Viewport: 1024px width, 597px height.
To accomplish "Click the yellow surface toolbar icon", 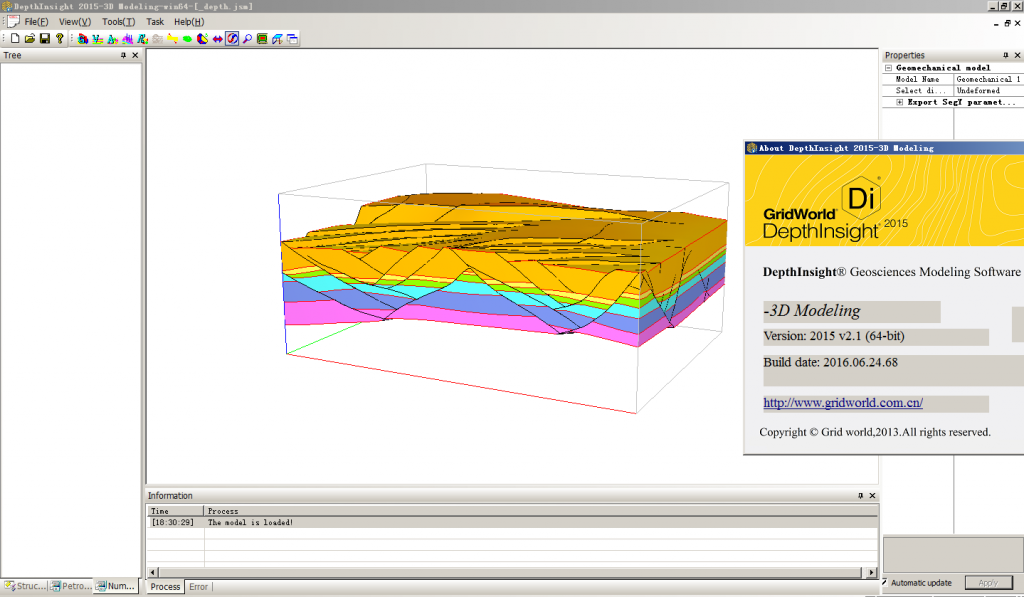I will (172, 39).
